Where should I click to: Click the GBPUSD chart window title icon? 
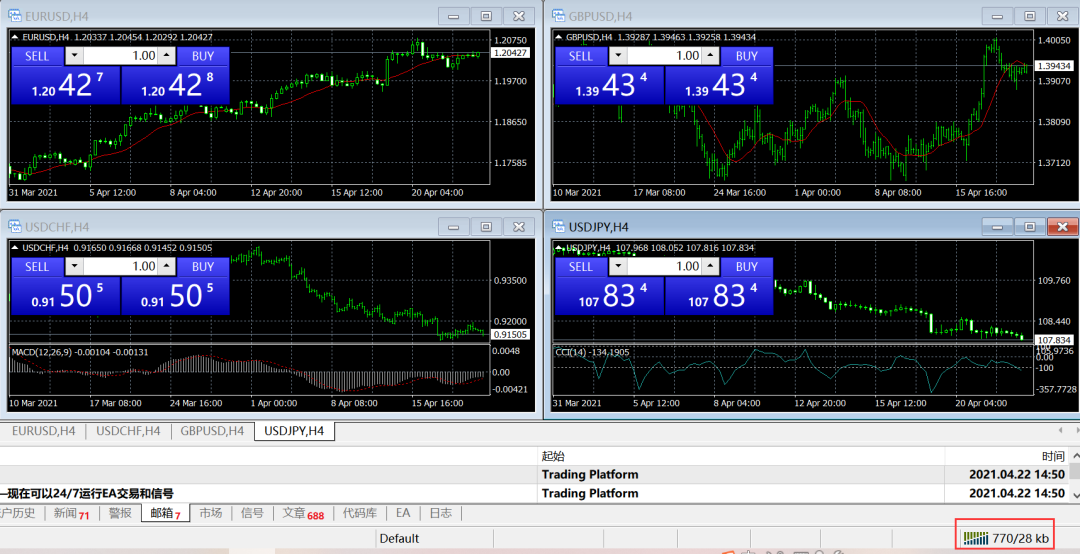558,15
